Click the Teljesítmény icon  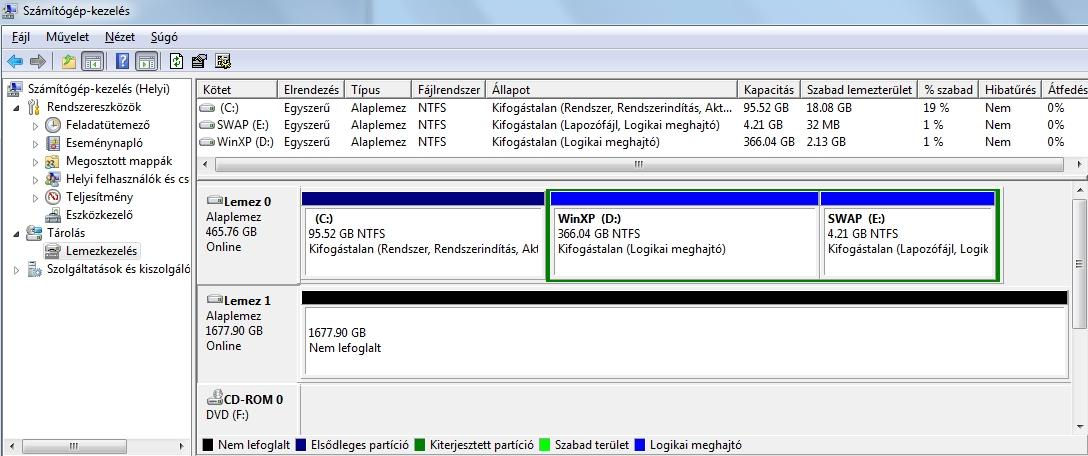(53, 197)
